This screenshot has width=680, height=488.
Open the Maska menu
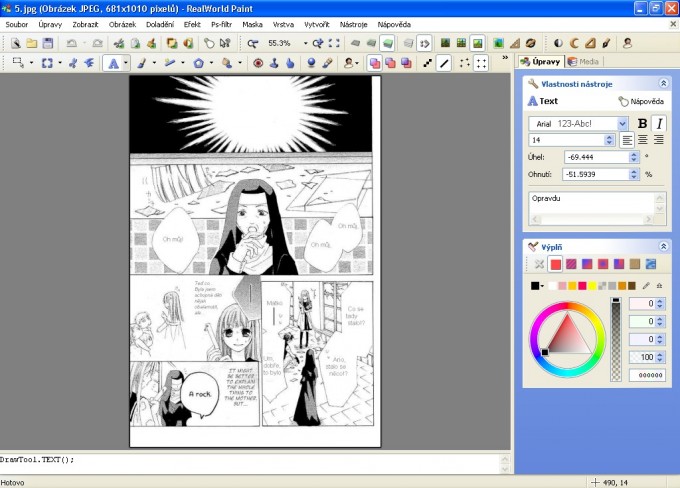252,25
